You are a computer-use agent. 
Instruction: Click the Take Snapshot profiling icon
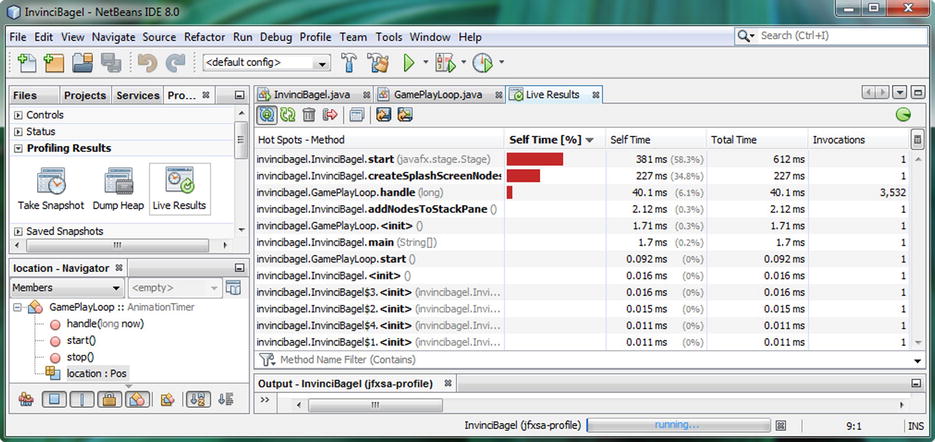click(x=51, y=189)
